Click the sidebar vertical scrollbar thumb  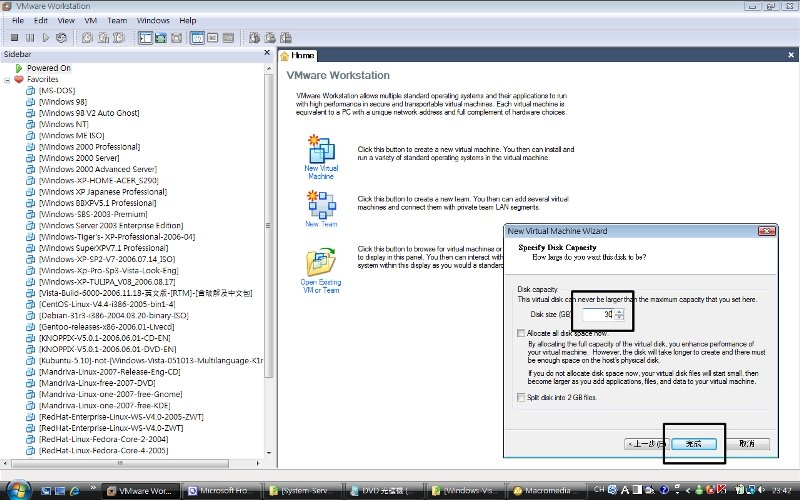(269, 226)
